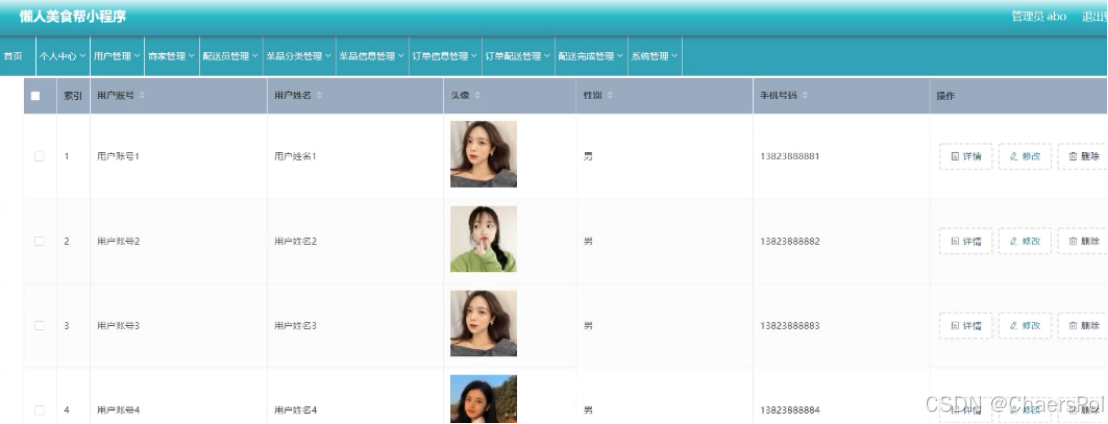Expand the 菜品分类管理 menu

[x=299, y=56]
